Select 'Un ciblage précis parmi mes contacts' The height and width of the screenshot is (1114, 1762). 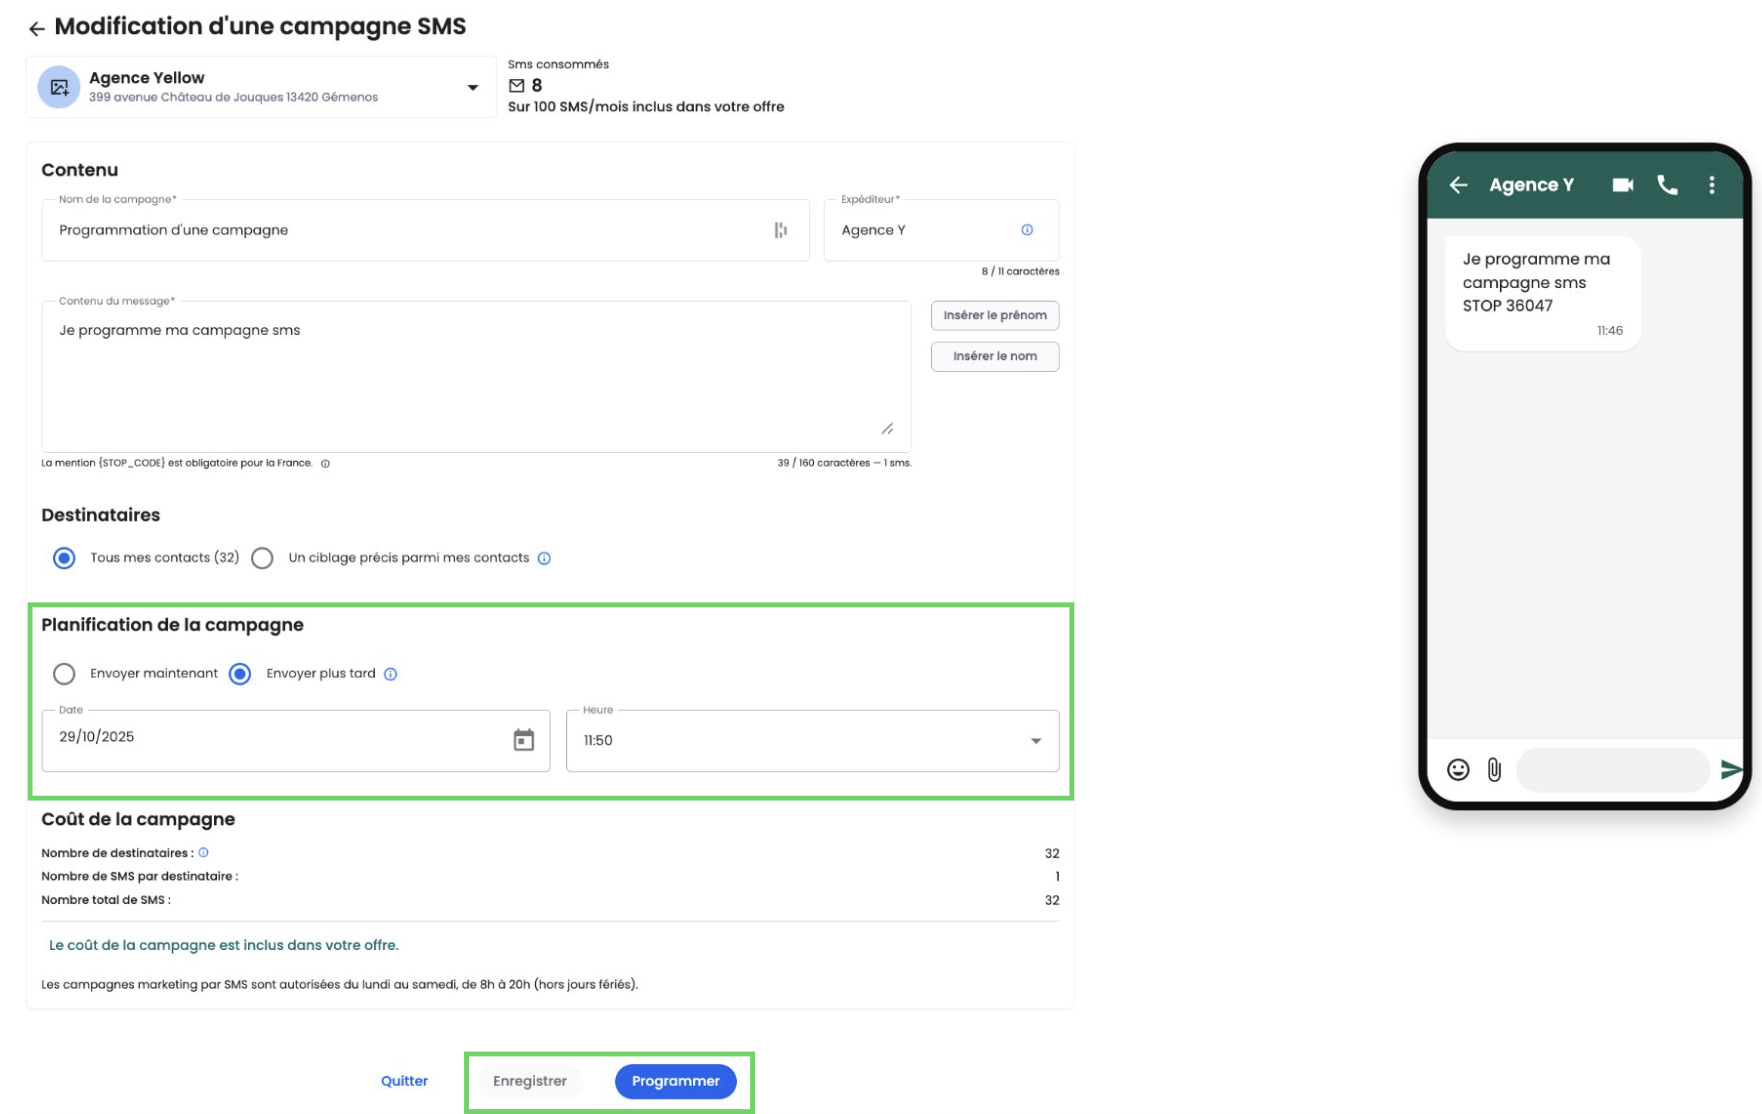click(263, 558)
